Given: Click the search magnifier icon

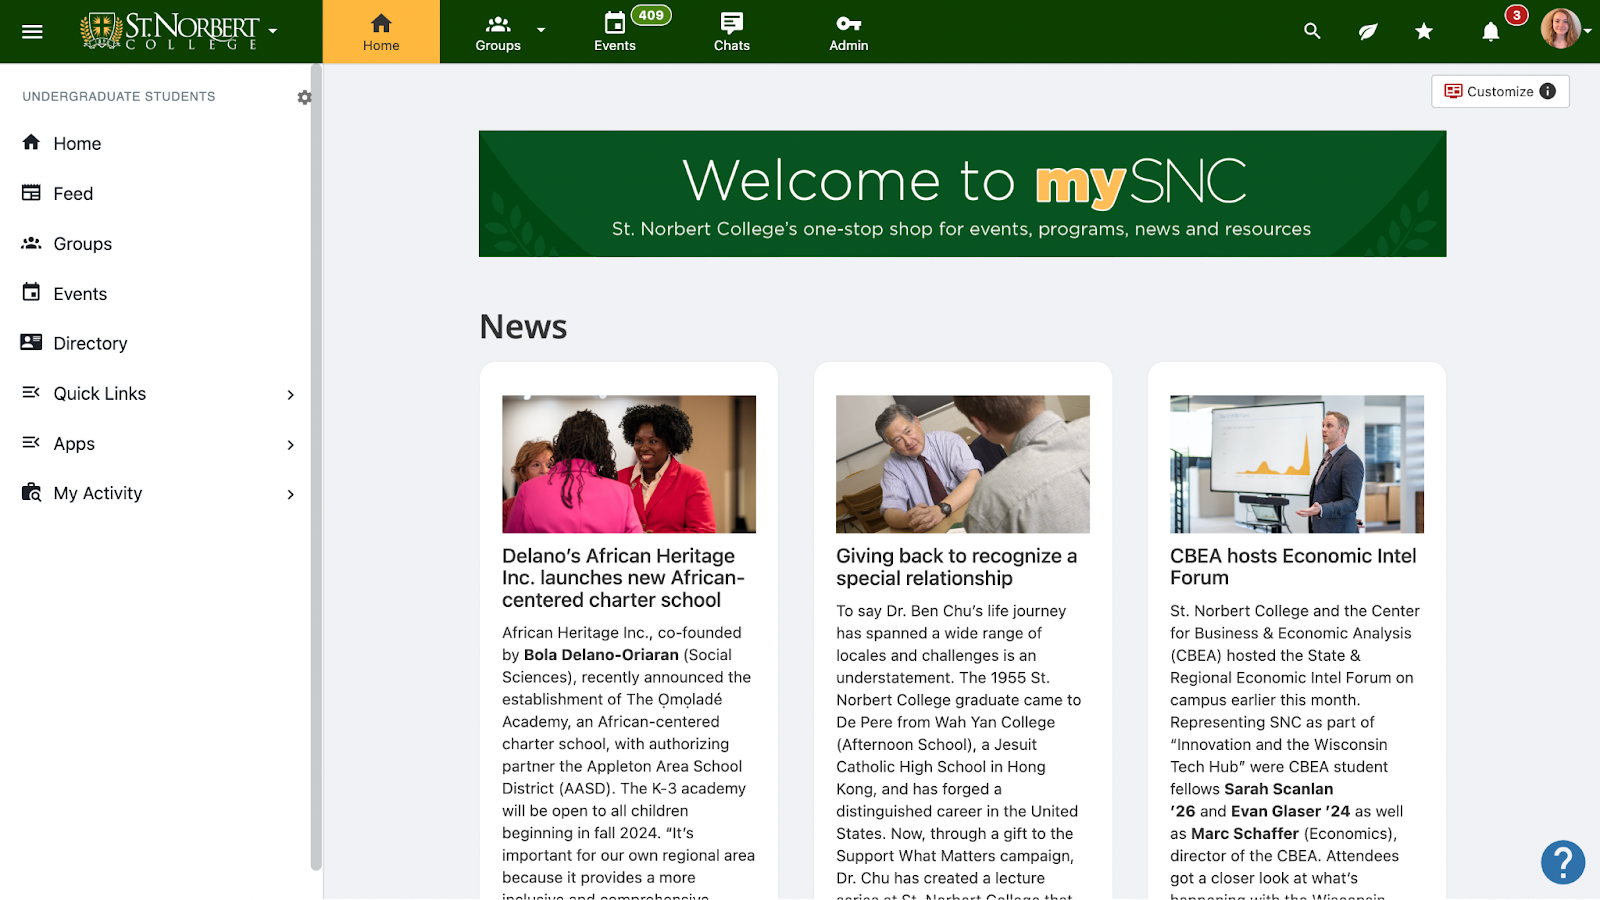Looking at the screenshot, I should point(1312,31).
